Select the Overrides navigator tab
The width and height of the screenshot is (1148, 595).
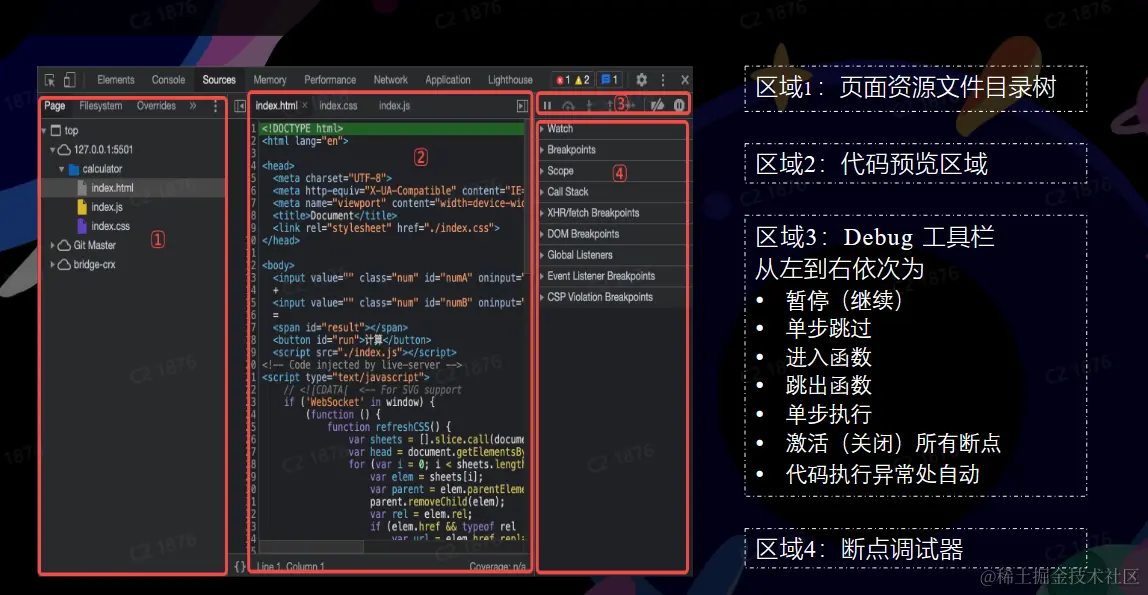click(156, 106)
